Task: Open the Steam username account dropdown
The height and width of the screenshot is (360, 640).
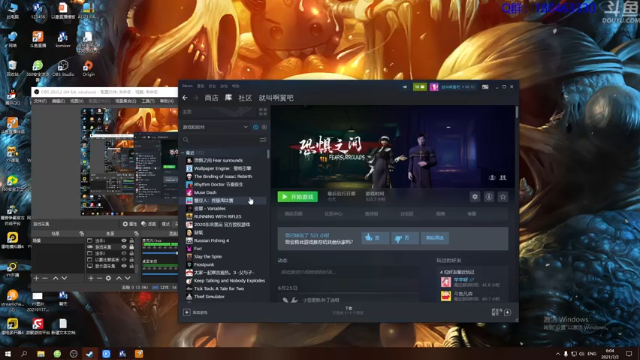Action: click(x=458, y=87)
